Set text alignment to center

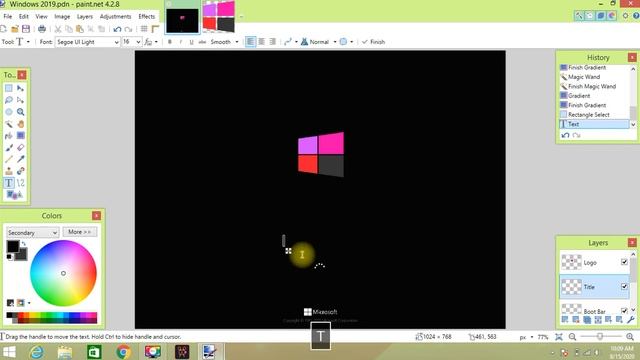coord(262,42)
